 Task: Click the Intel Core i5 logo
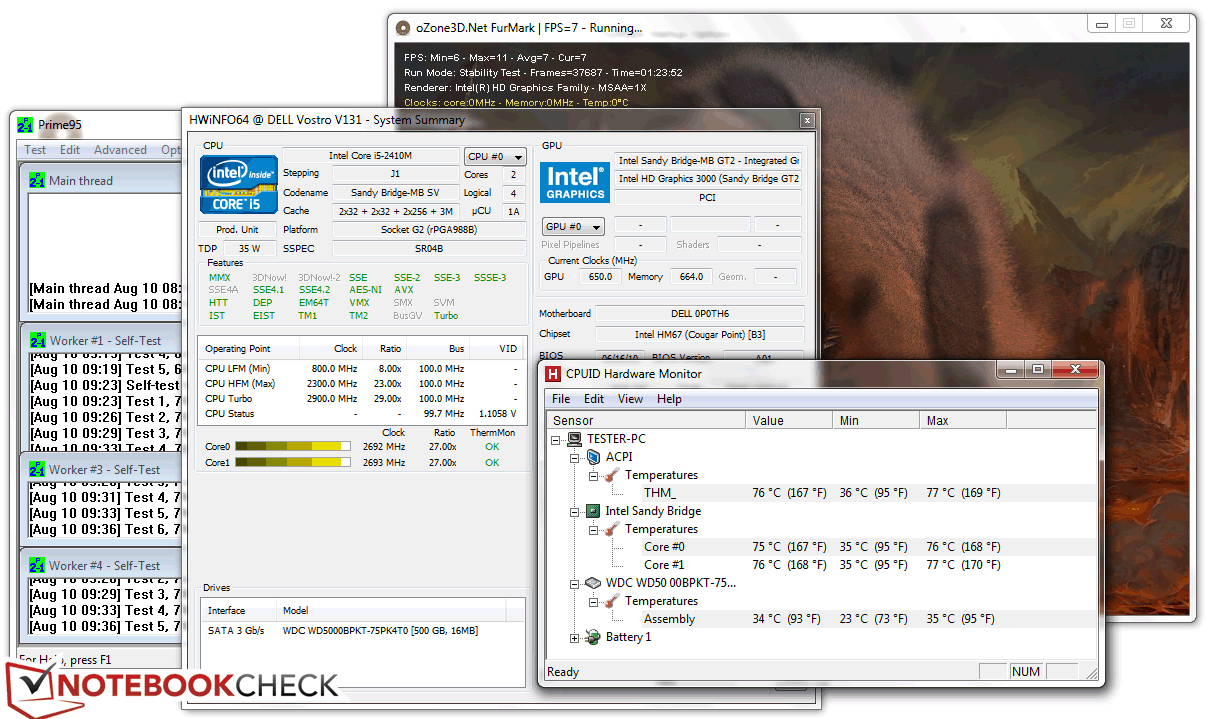(237, 184)
